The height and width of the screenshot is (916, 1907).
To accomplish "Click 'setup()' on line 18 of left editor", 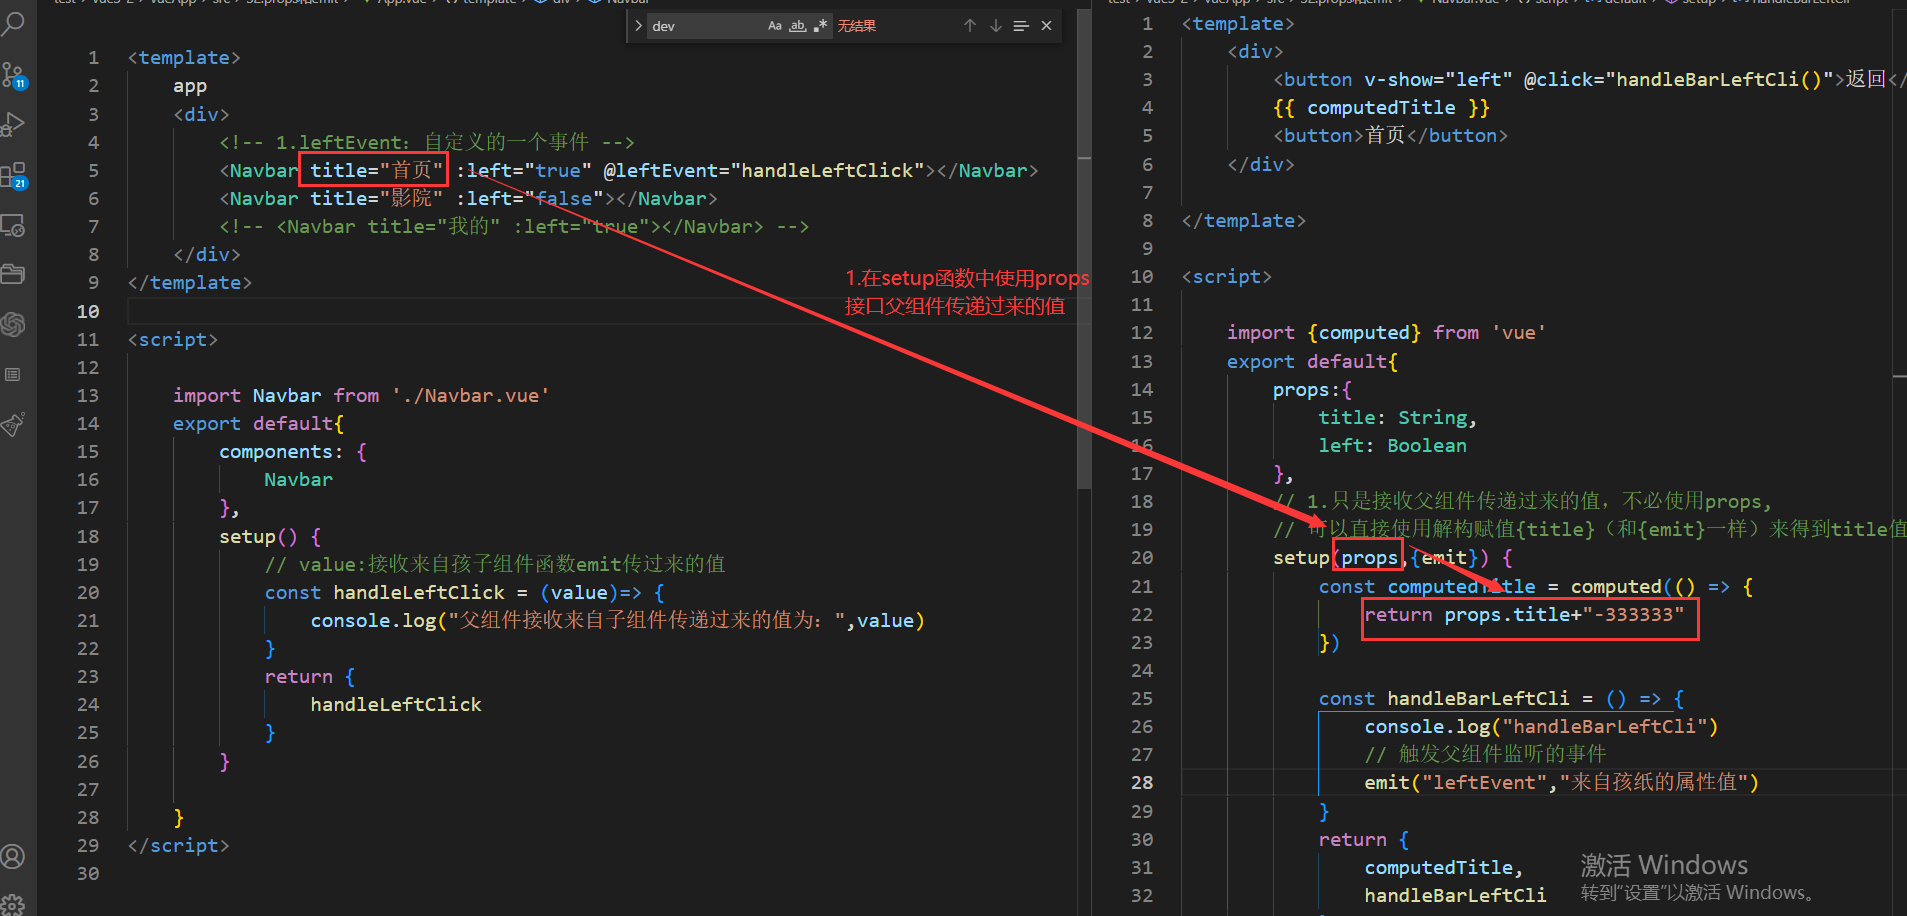I will click(258, 536).
